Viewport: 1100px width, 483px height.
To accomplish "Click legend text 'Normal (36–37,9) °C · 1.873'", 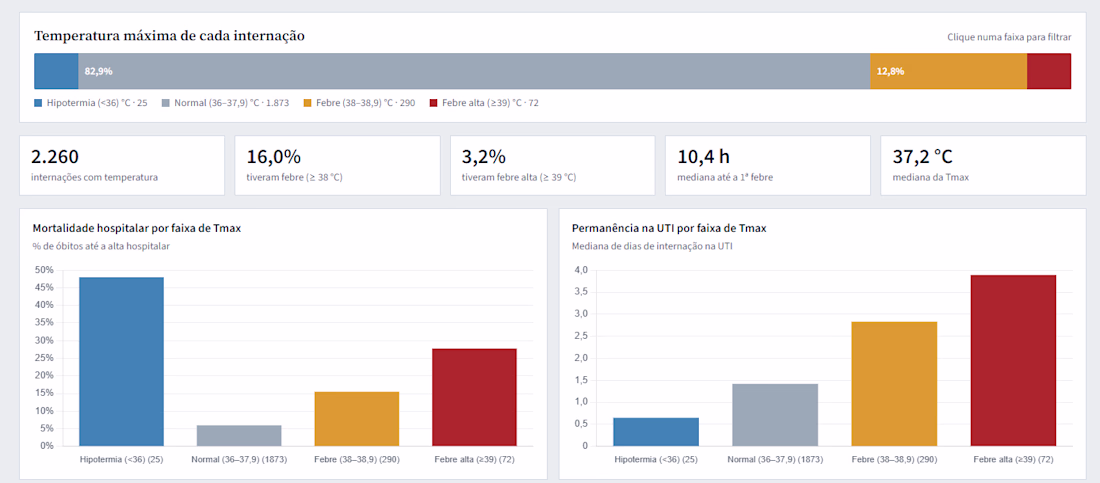I will [232, 103].
